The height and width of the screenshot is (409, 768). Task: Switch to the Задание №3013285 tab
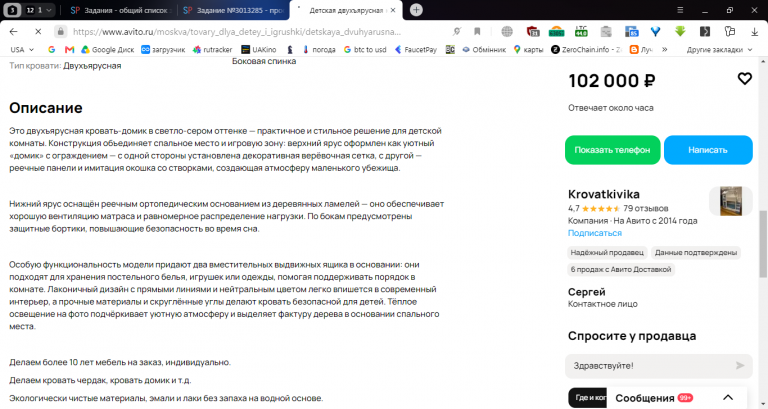234,10
